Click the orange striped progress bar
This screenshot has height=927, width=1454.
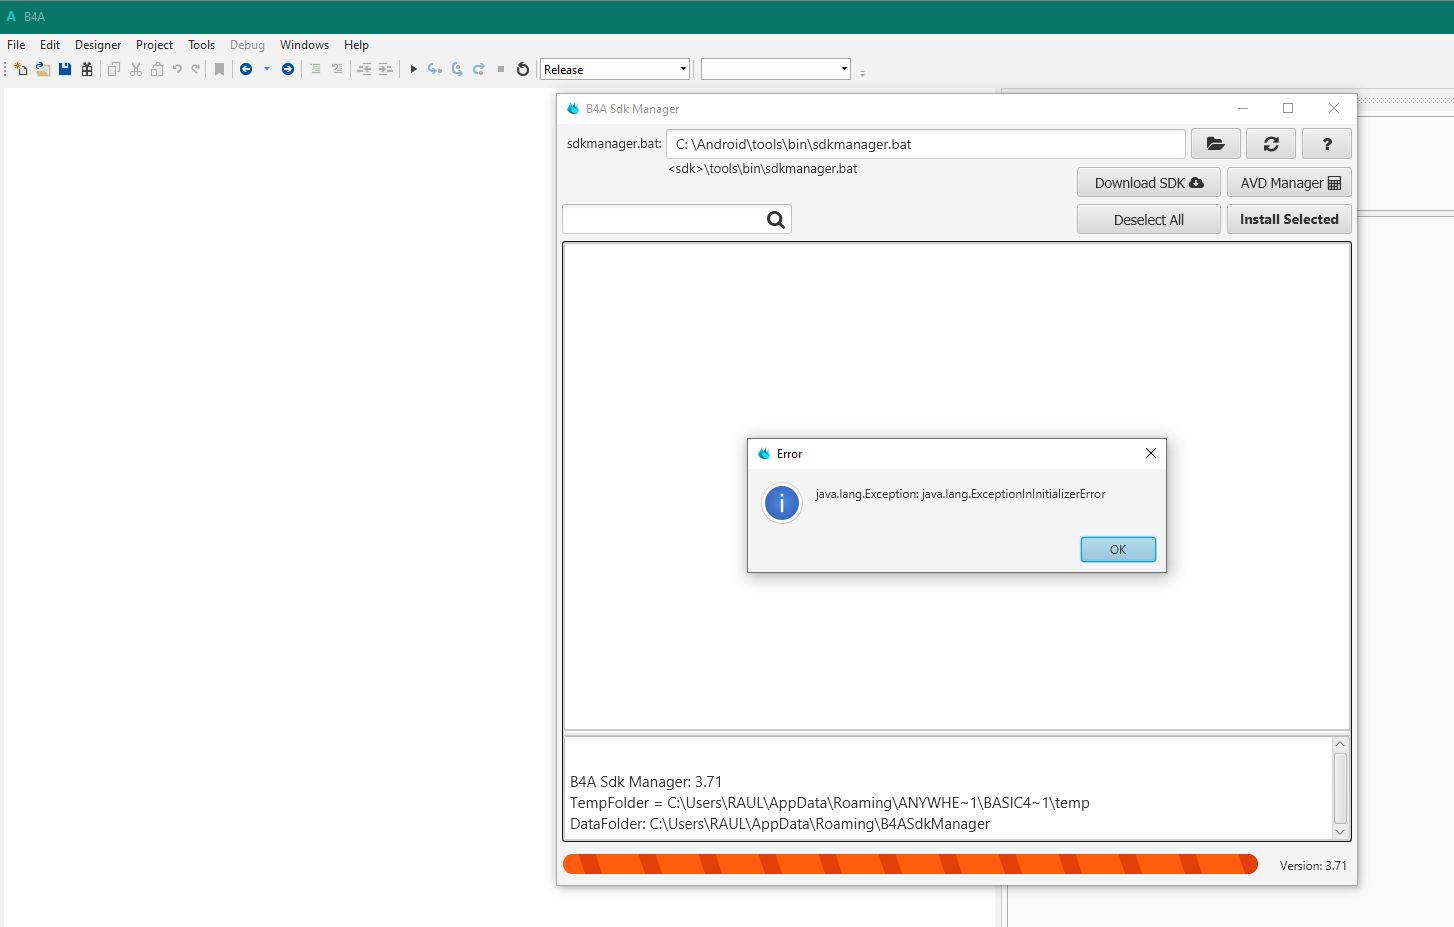(x=910, y=864)
